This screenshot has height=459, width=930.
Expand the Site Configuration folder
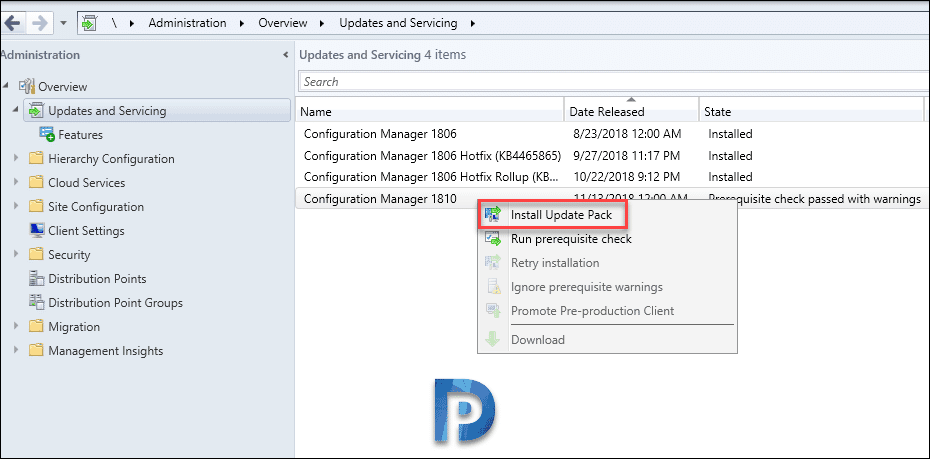[16, 206]
